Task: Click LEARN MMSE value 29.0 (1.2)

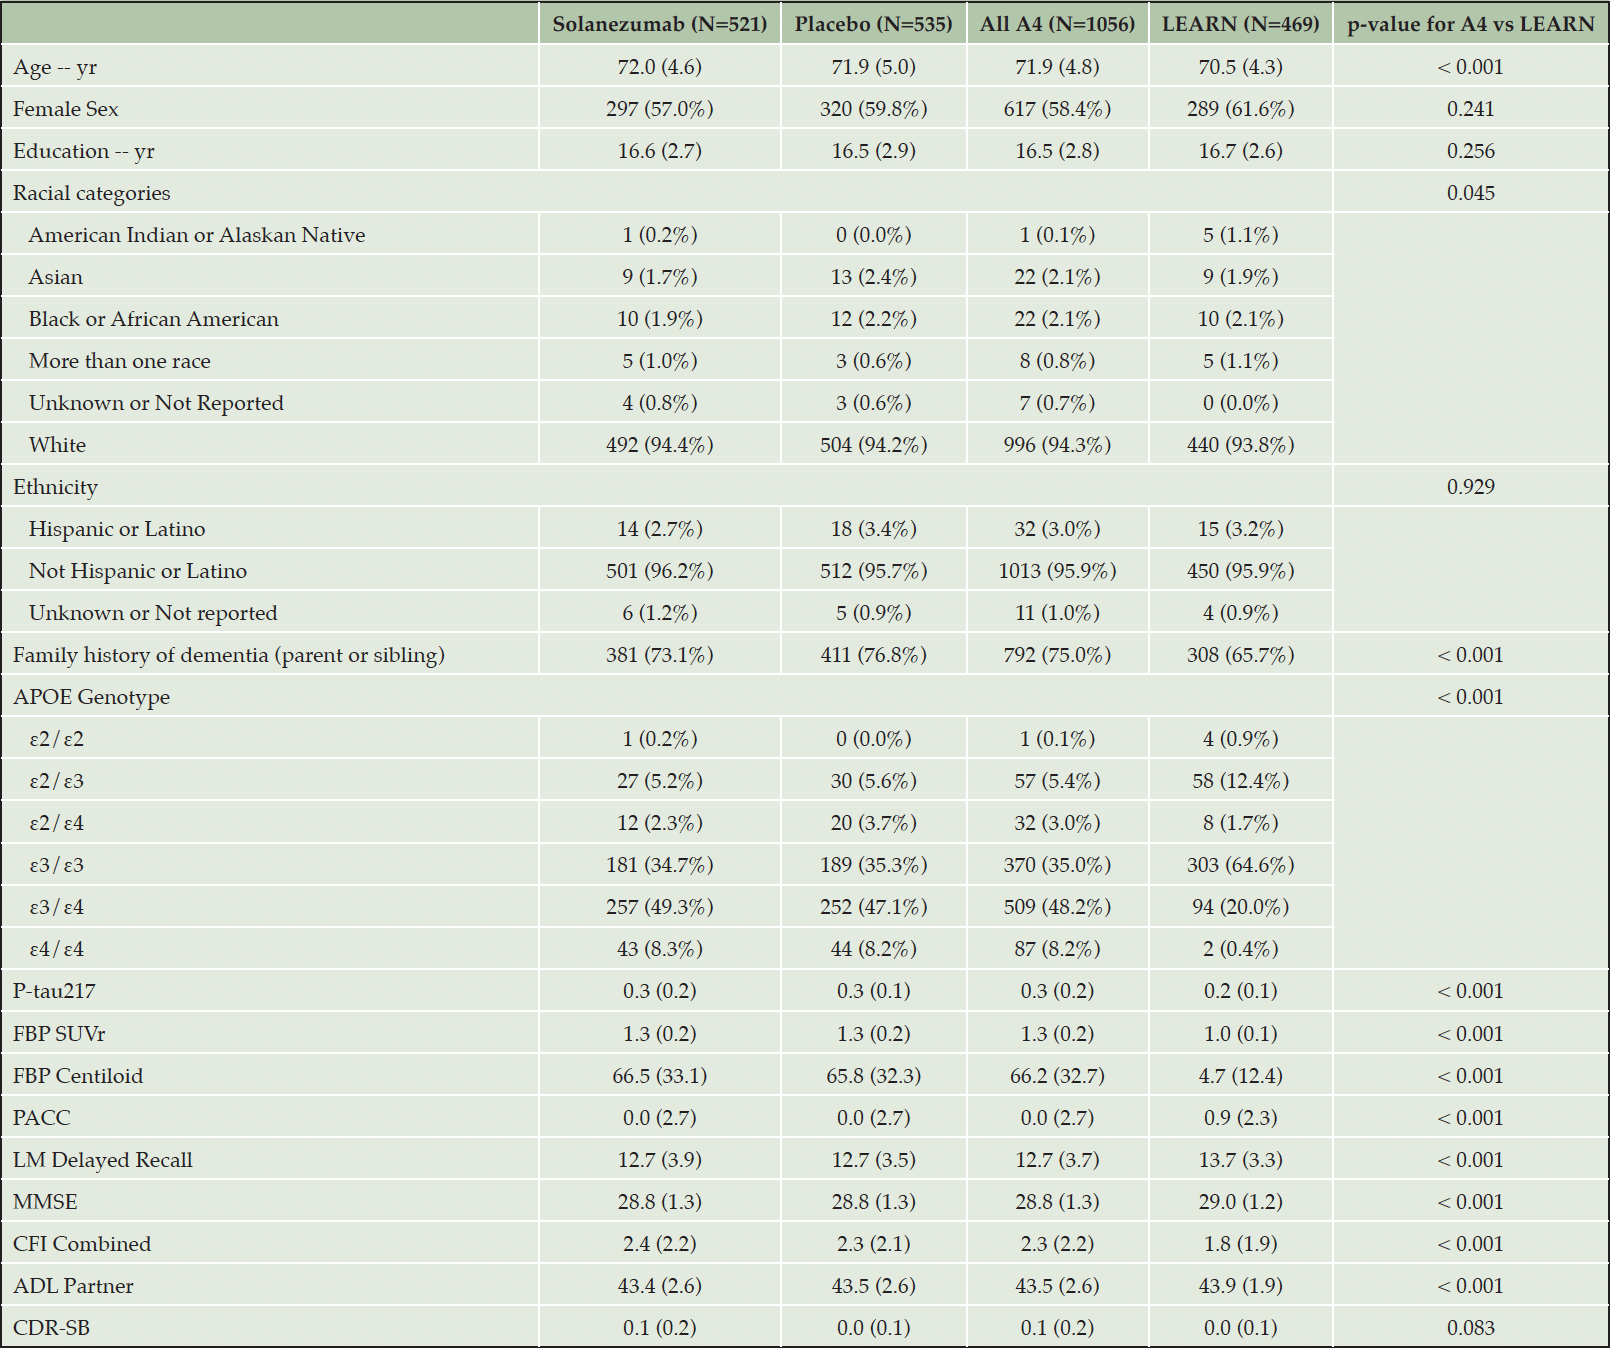Action: tap(1241, 1202)
